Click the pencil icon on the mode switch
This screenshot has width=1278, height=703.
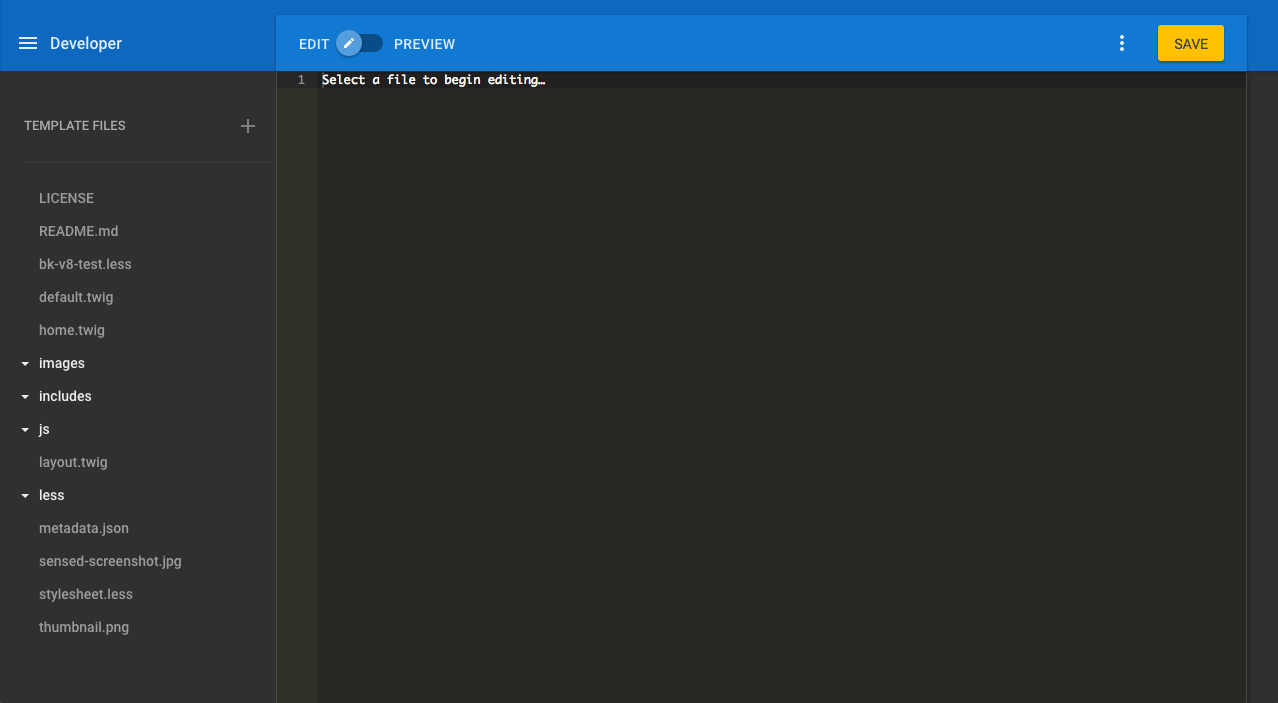click(x=349, y=43)
